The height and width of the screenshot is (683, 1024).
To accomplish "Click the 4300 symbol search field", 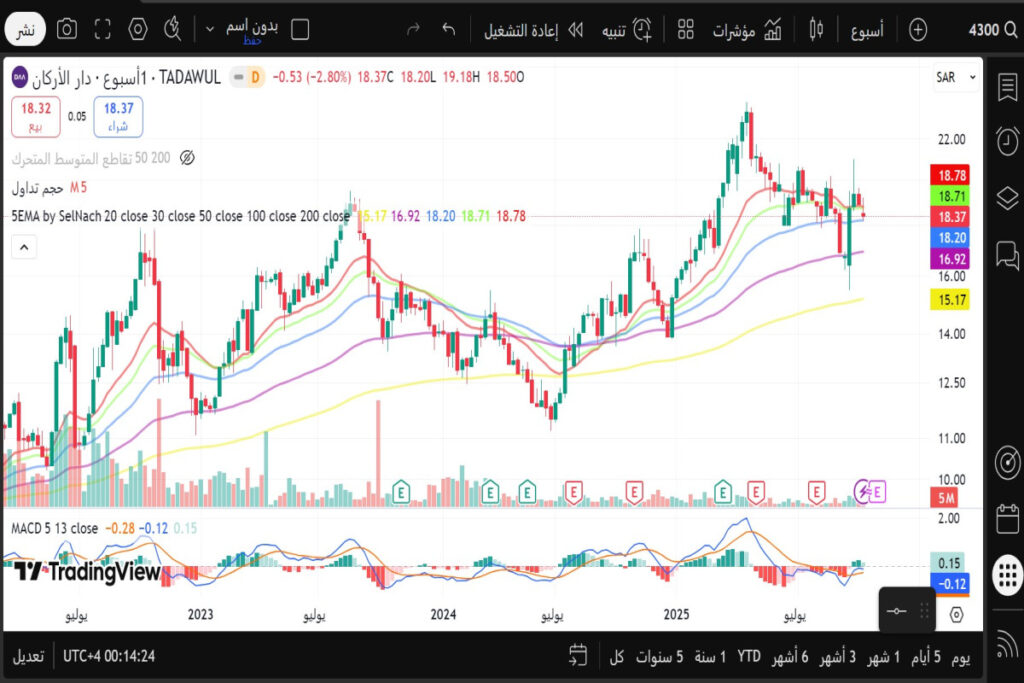I will (x=990, y=30).
